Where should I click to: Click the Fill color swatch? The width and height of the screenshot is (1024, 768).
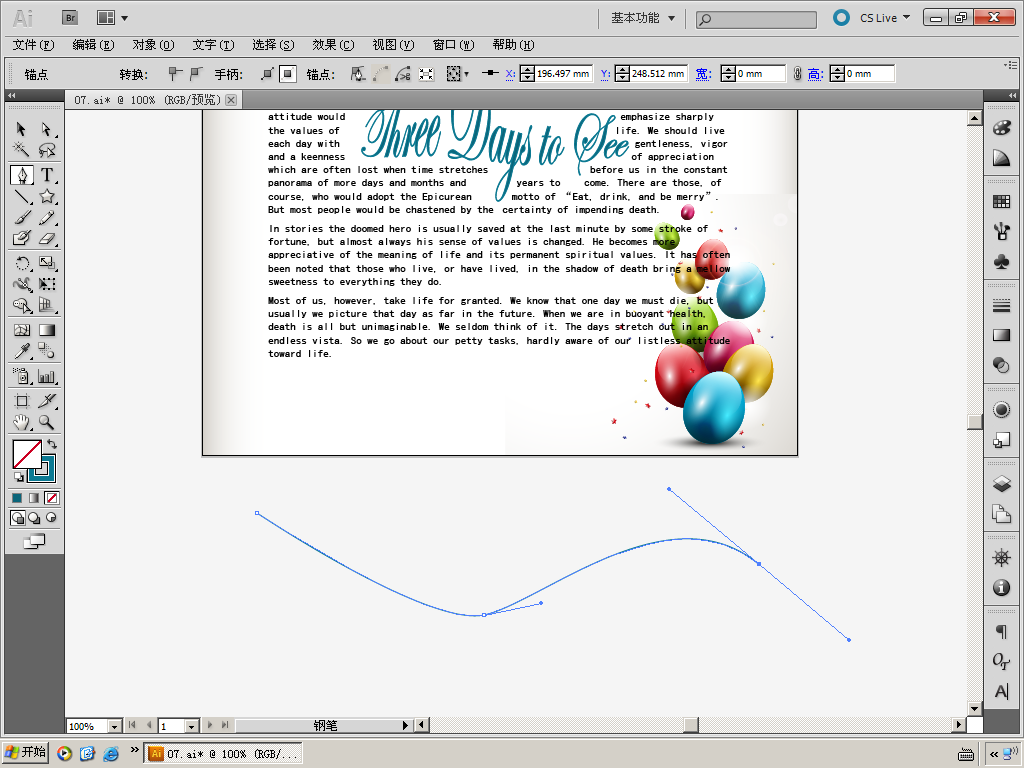[x=27, y=455]
